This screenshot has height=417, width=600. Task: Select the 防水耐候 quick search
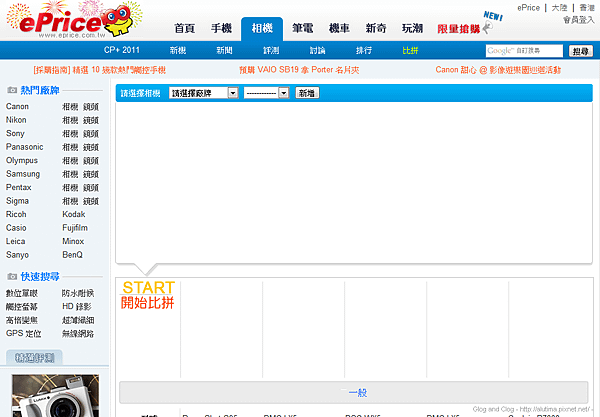click(x=78, y=293)
